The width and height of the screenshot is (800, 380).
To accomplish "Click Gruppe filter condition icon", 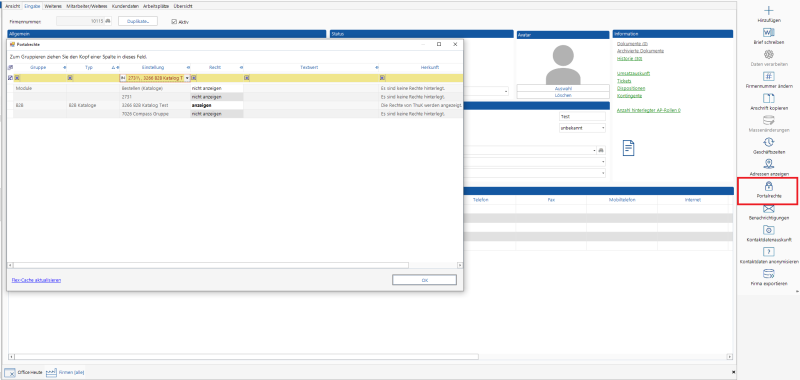I will 17,78.
